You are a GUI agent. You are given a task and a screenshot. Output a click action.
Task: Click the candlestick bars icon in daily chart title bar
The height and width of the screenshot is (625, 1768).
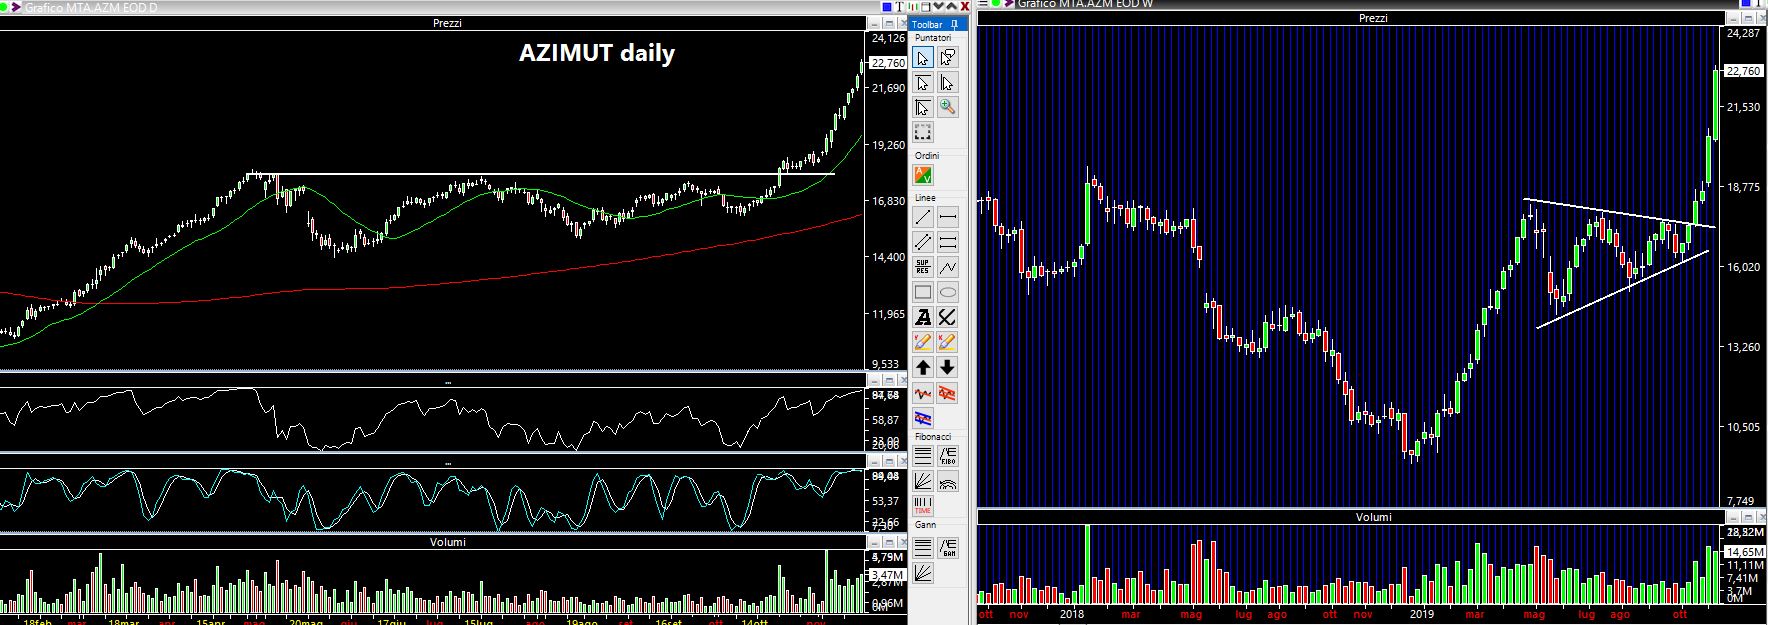coord(912,7)
